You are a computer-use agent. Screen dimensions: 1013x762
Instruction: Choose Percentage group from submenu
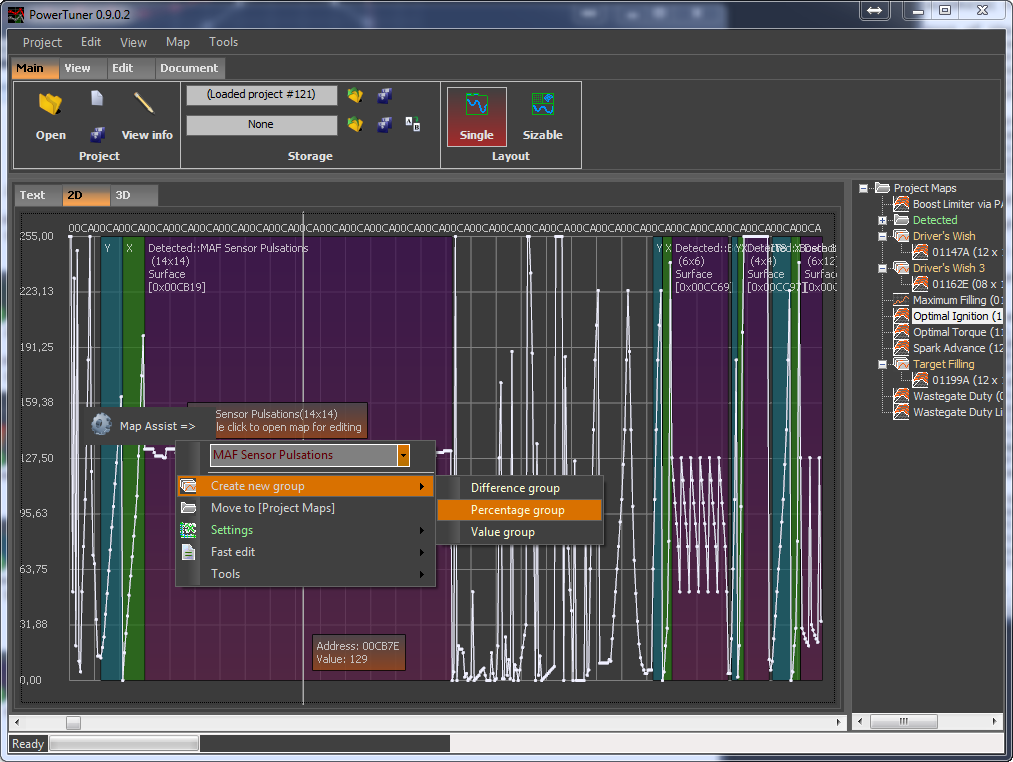click(x=519, y=510)
